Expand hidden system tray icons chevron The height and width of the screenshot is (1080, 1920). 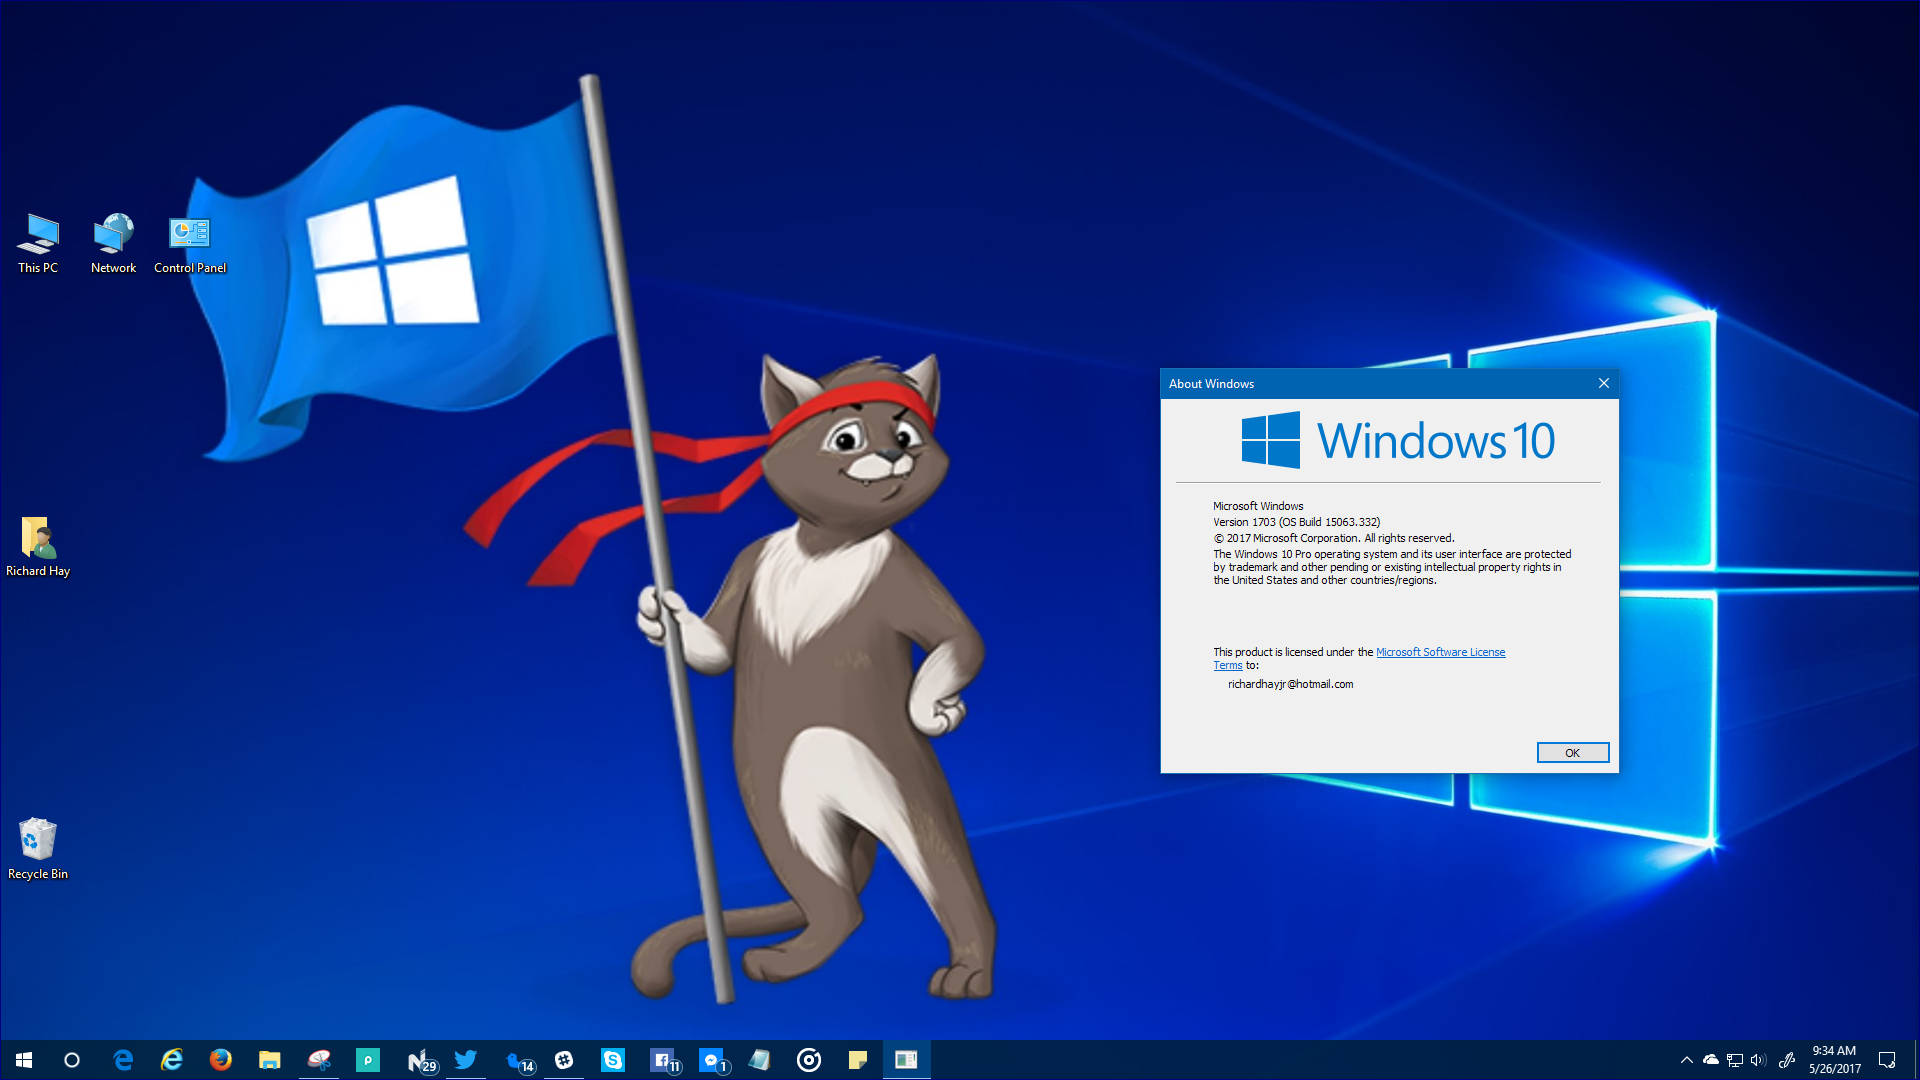(1687, 1060)
